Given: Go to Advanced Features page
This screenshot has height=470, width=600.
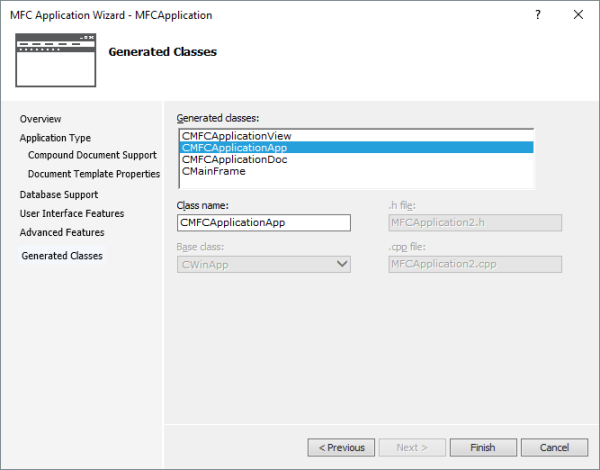Looking at the screenshot, I should click(62, 232).
